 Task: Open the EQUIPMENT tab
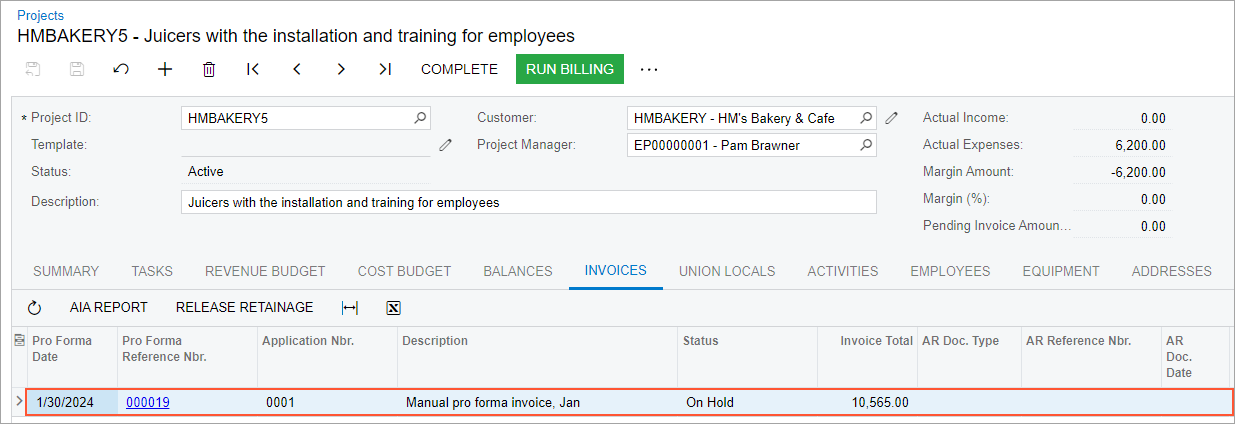(1061, 271)
